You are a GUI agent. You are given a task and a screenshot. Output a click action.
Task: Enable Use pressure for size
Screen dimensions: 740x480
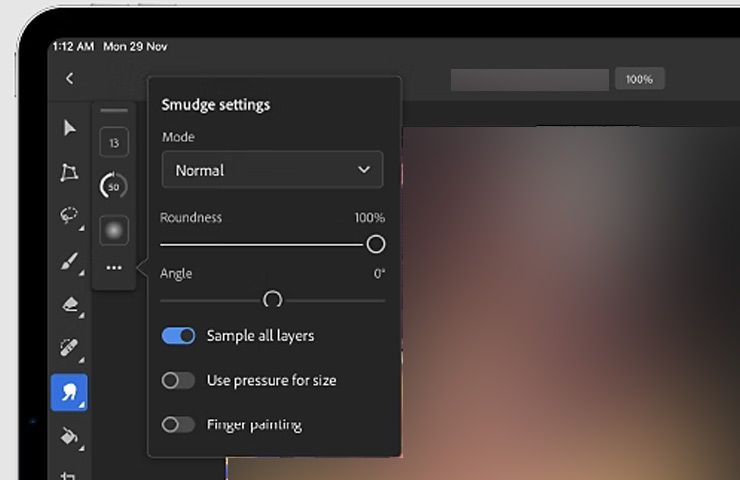click(x=178, y=380)
